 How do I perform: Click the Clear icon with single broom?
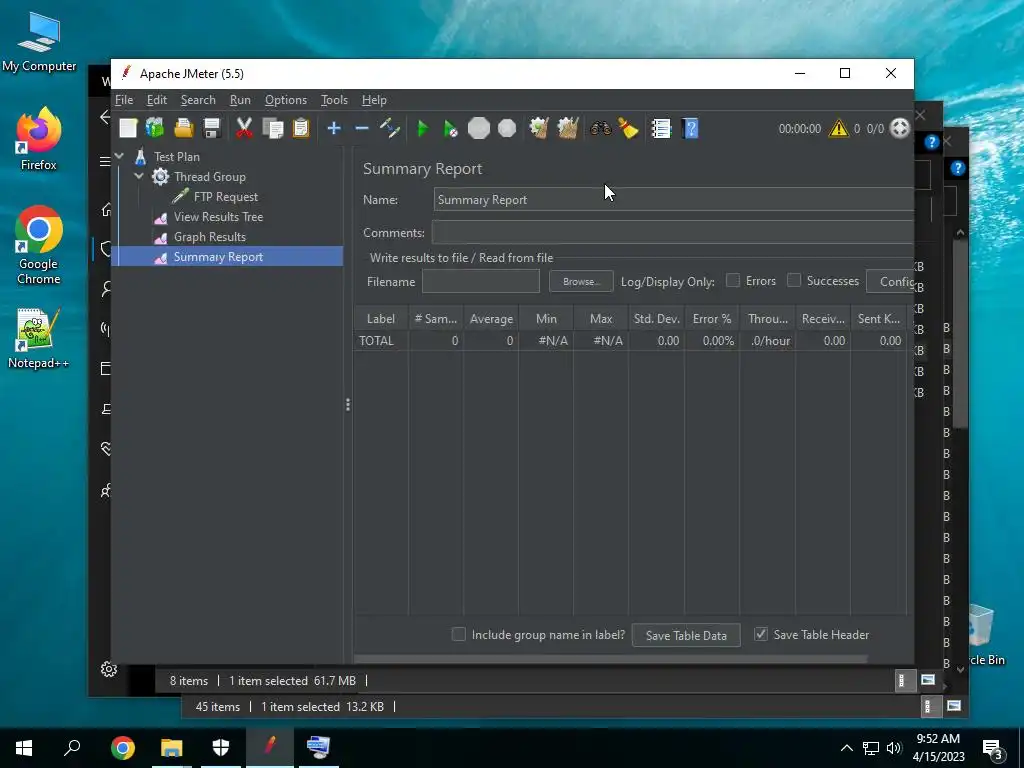(x=539, y=128)
